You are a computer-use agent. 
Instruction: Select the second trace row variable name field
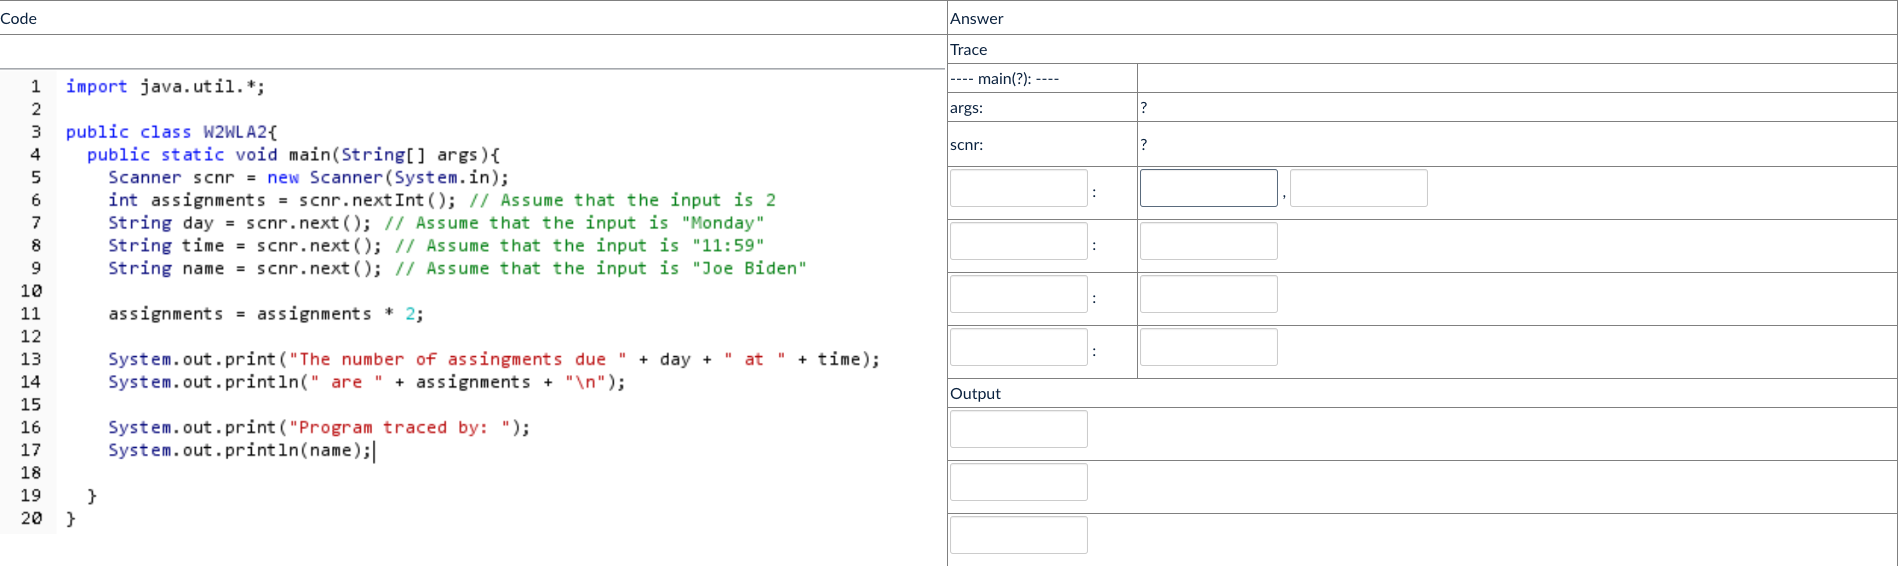(x=1018, y=241)
